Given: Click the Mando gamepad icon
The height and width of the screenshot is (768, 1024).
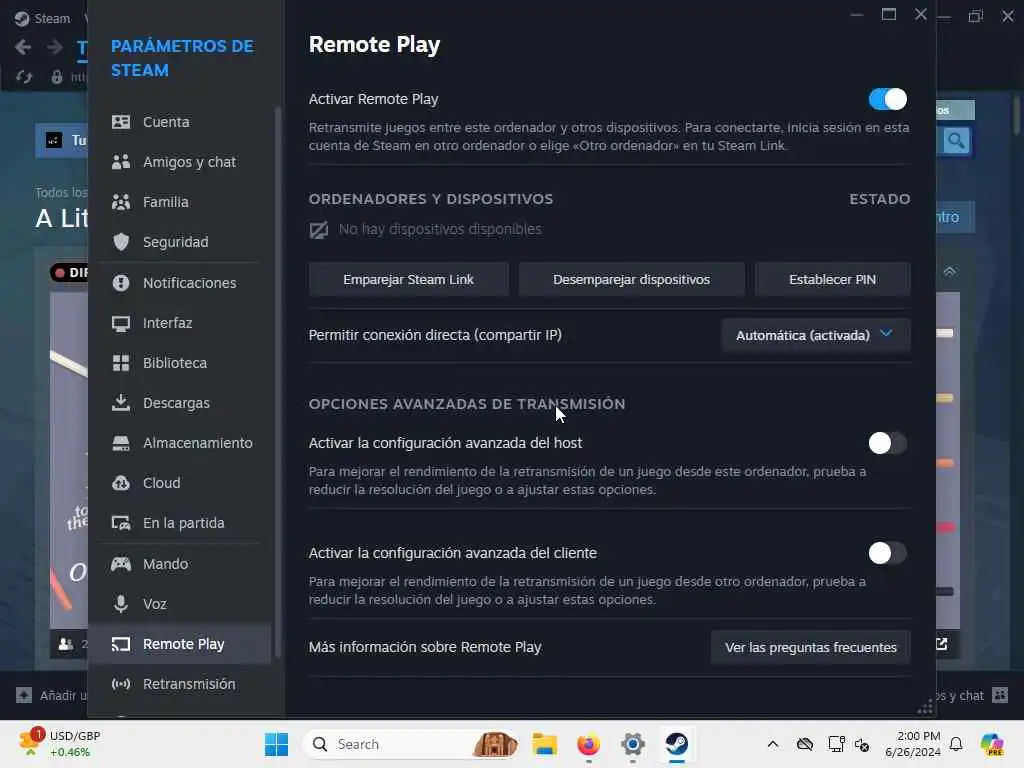Looking at the screenshot, I should point(121,564).
